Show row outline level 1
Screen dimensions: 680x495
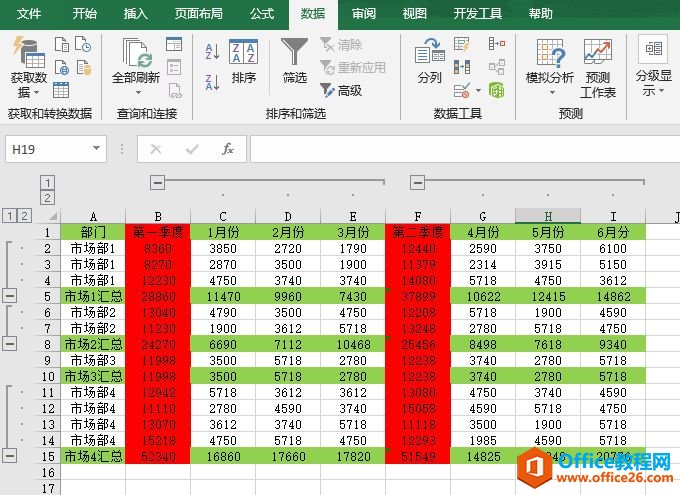9,216
